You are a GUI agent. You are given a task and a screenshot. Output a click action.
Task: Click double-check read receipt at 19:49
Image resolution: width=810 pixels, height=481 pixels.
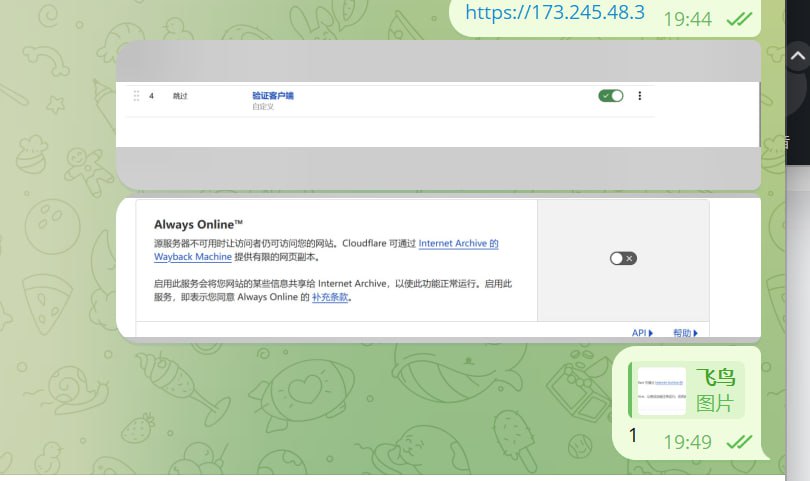click(x=739, y=441)
